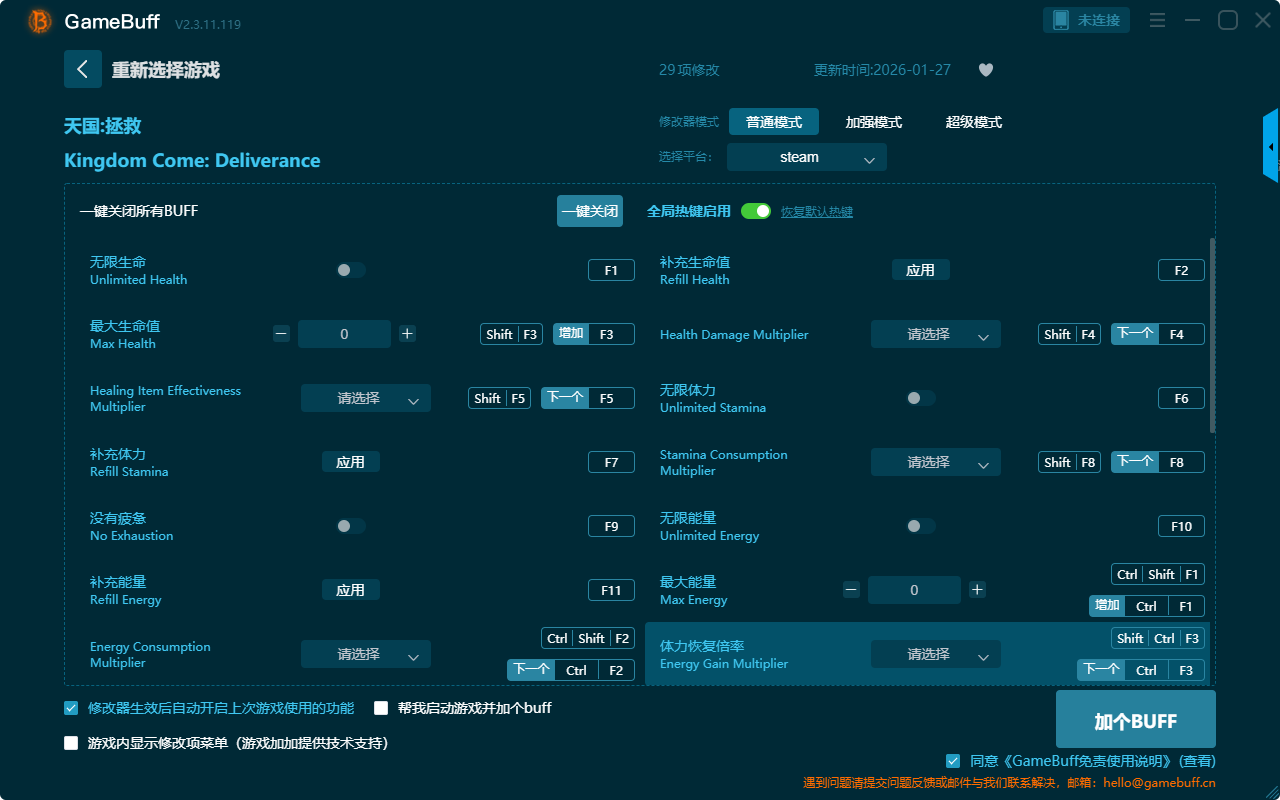Toggle Unlimited Health switch
The height and width of the screenshot is (800, 1280).
351,270
